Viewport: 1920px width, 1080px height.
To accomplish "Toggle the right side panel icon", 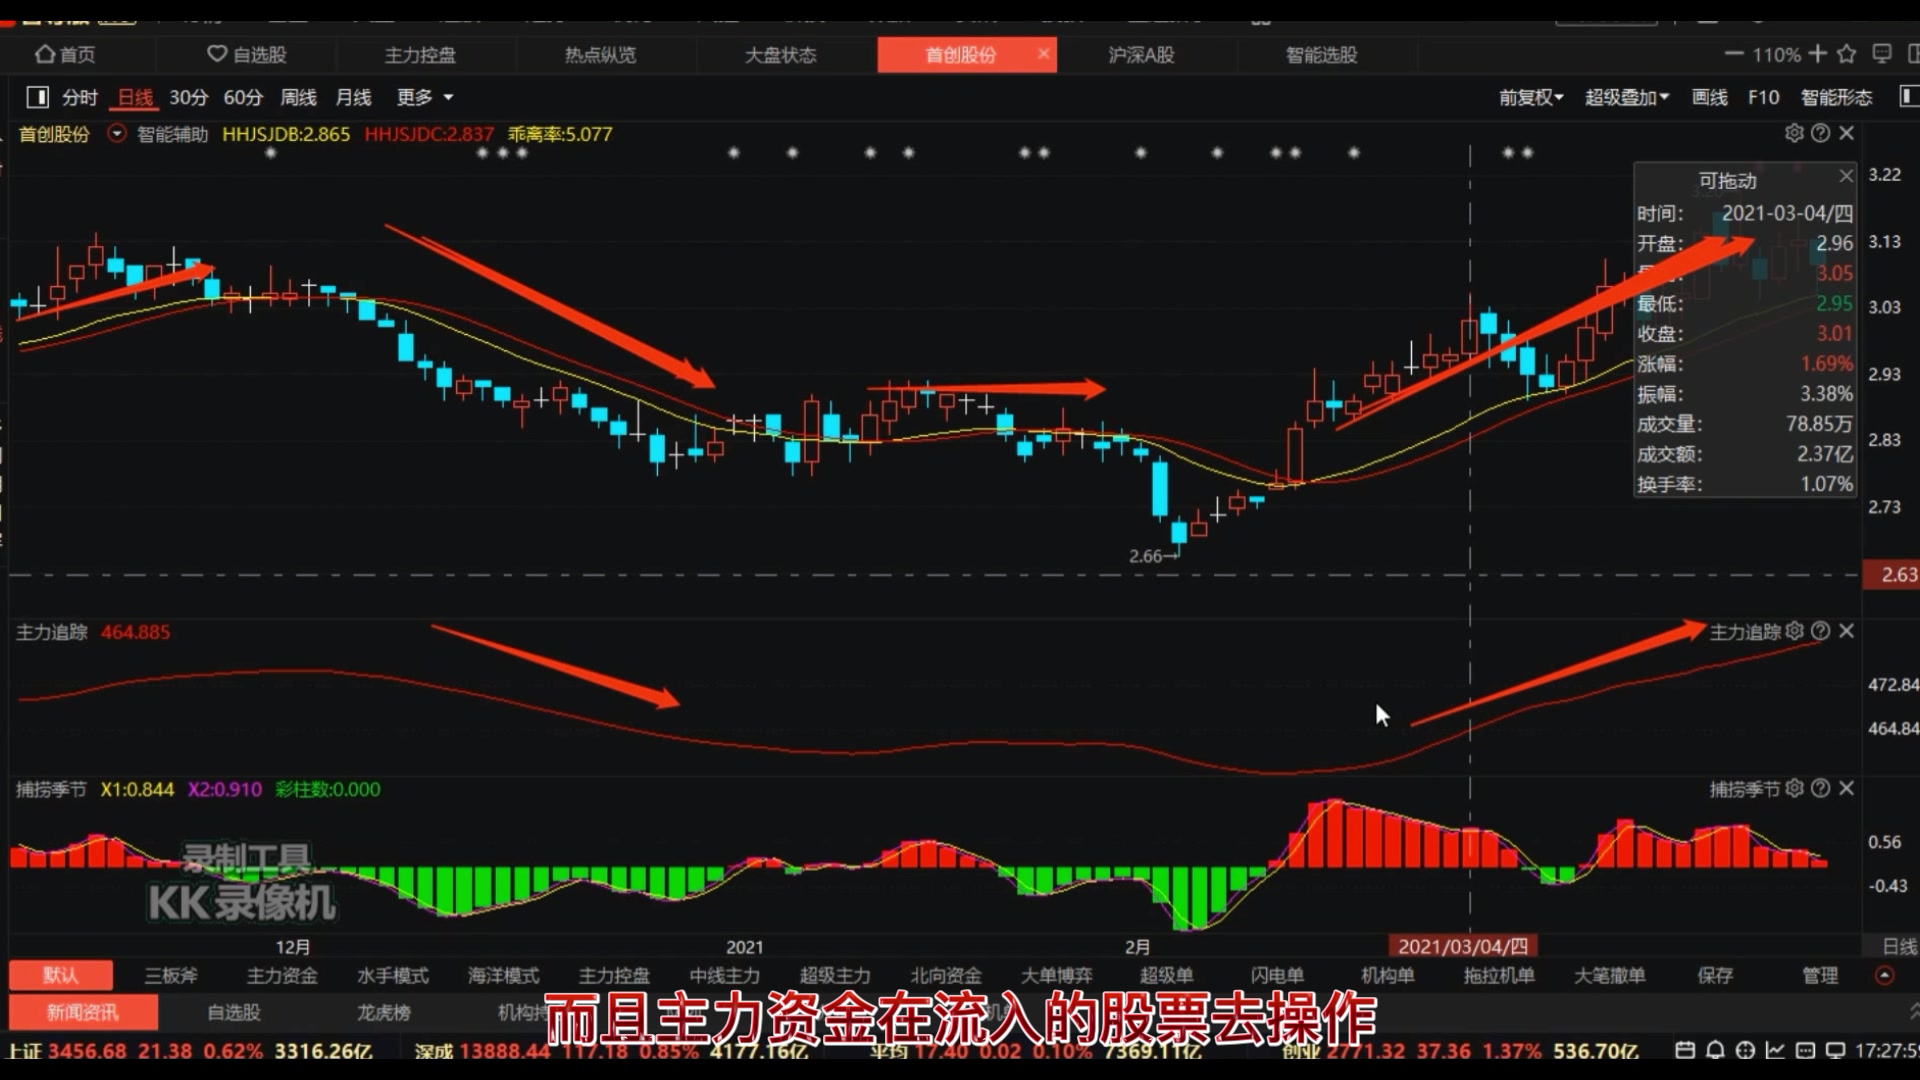I will [x=1908, y=97].
